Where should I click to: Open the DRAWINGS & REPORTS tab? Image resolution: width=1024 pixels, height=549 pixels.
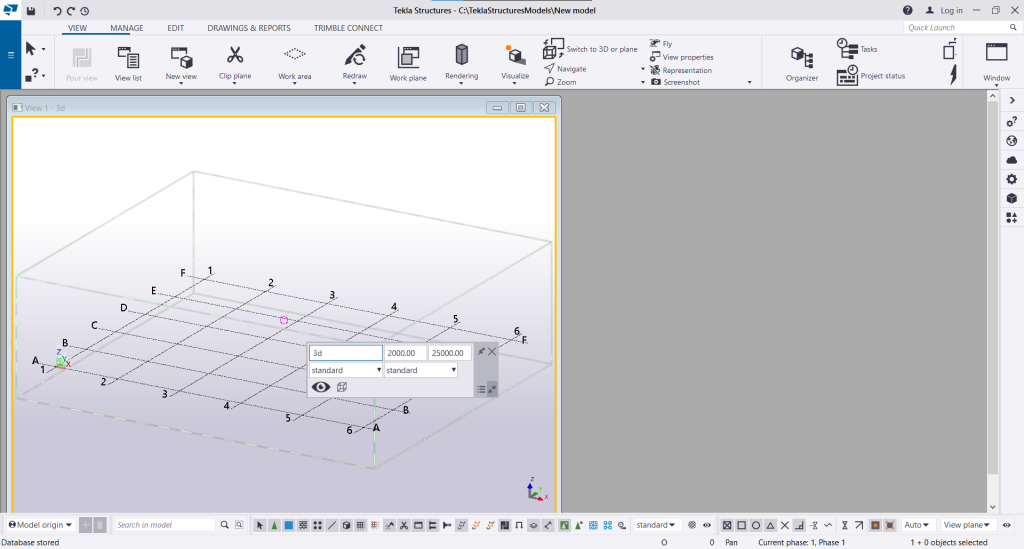[x=249, y=28]
